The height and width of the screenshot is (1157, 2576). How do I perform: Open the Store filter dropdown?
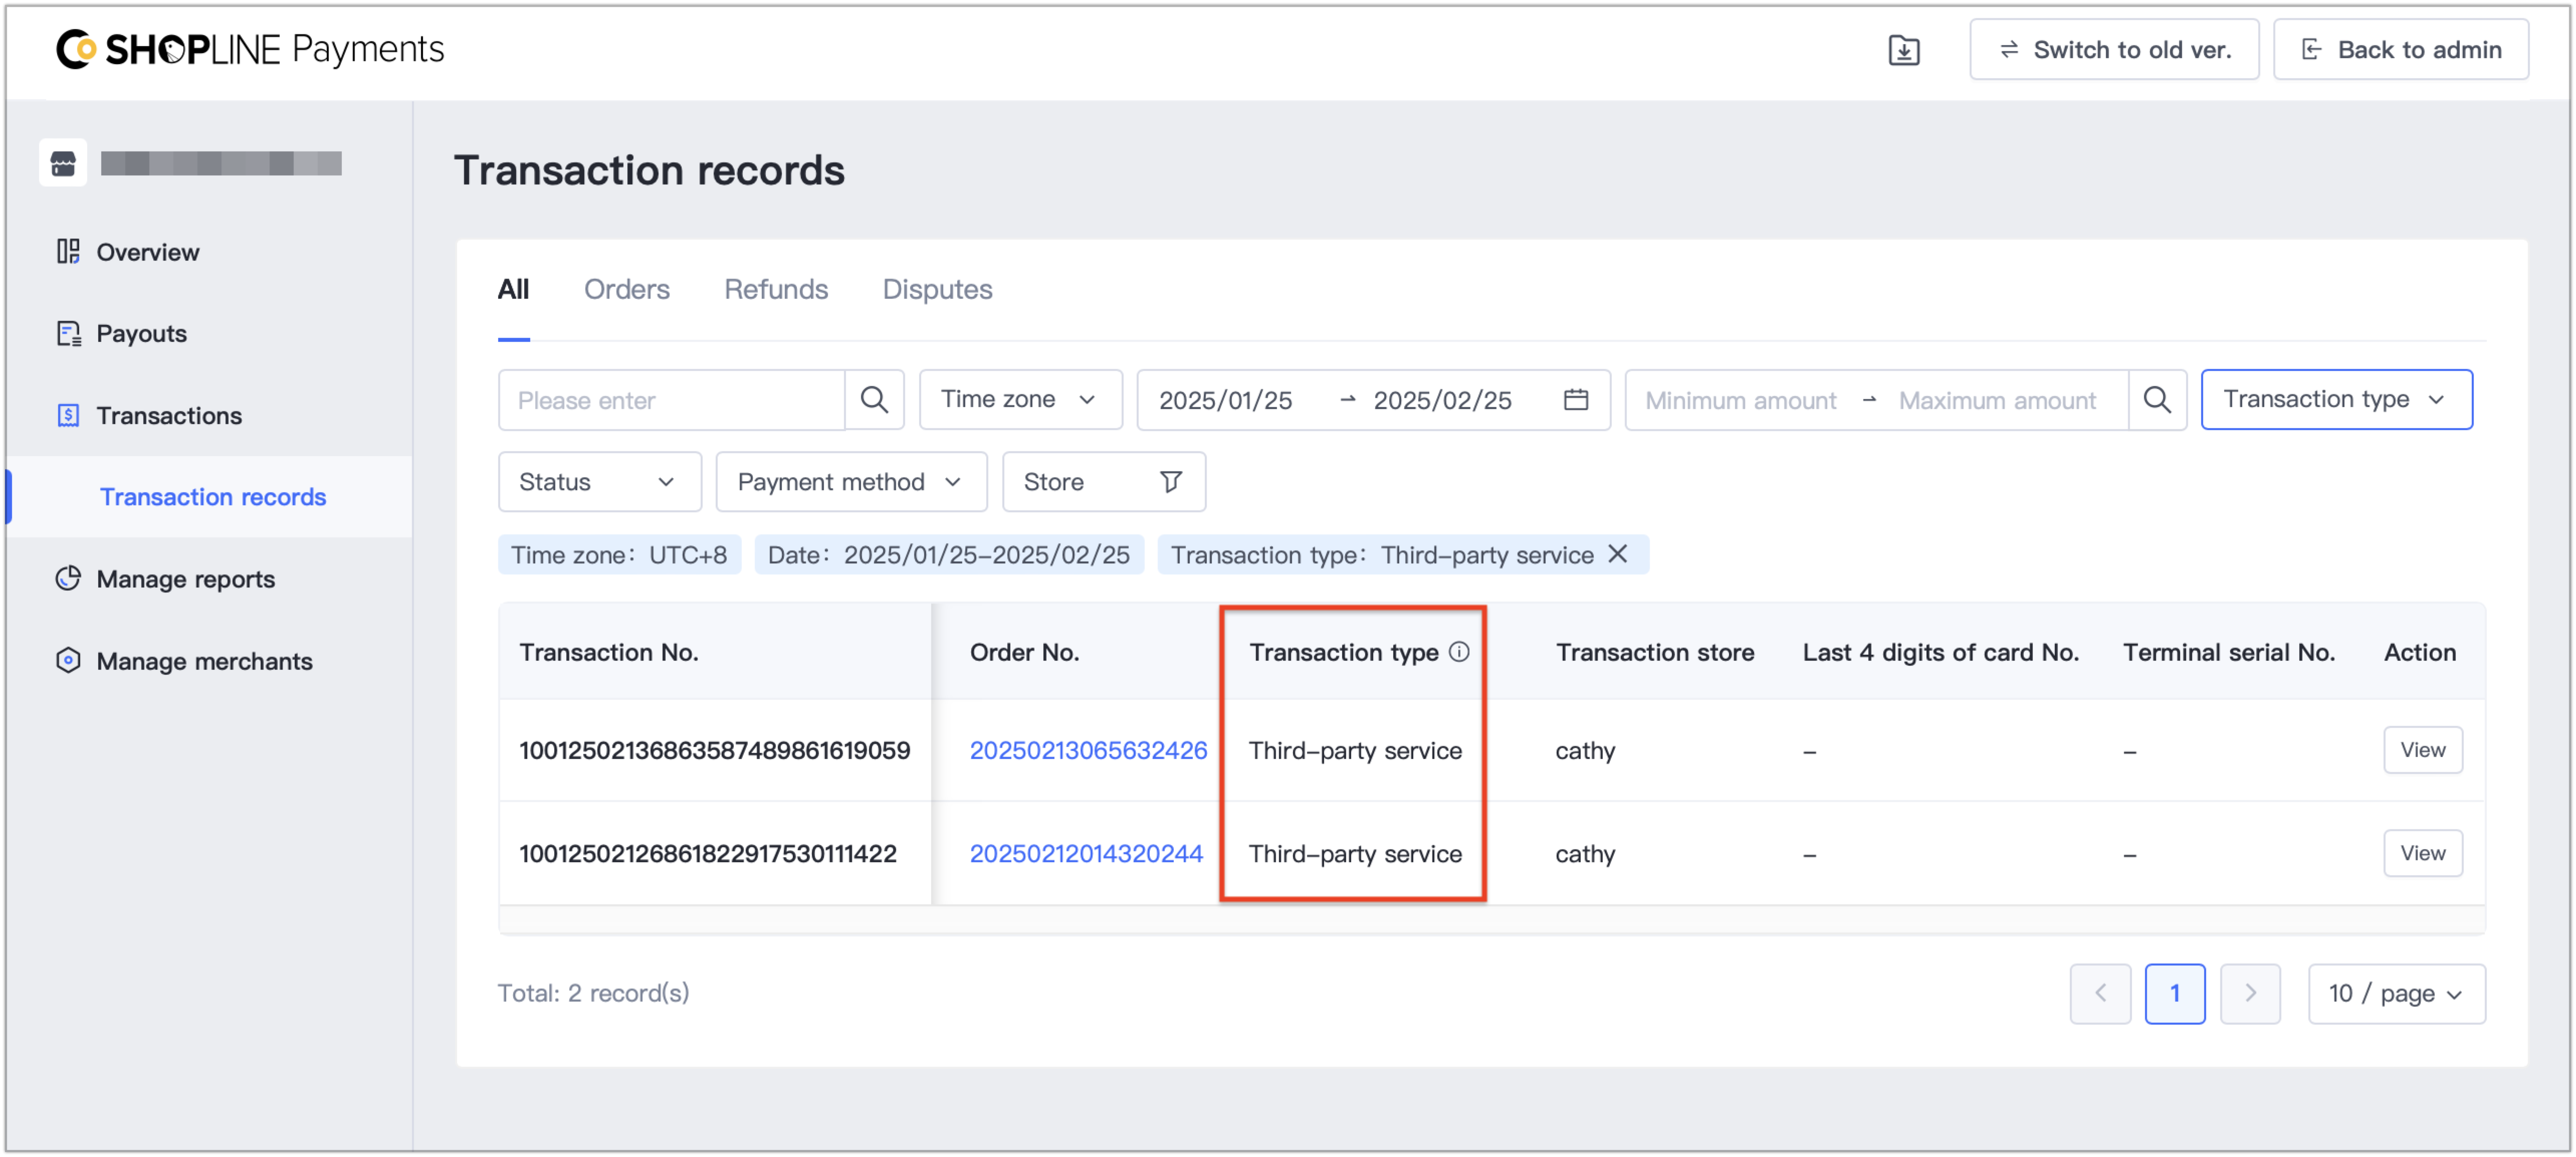pyautogui.click(x=1104, y=482)
